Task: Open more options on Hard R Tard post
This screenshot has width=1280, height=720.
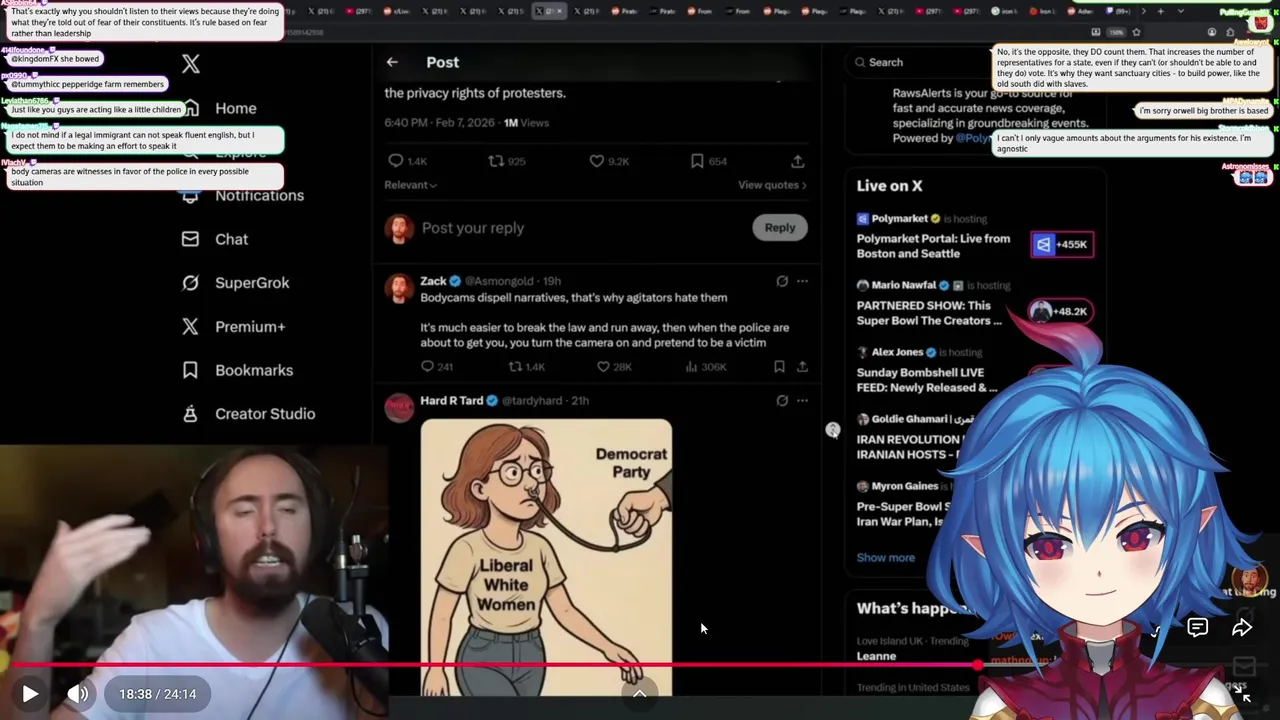Action: click(x=802, y=400)
